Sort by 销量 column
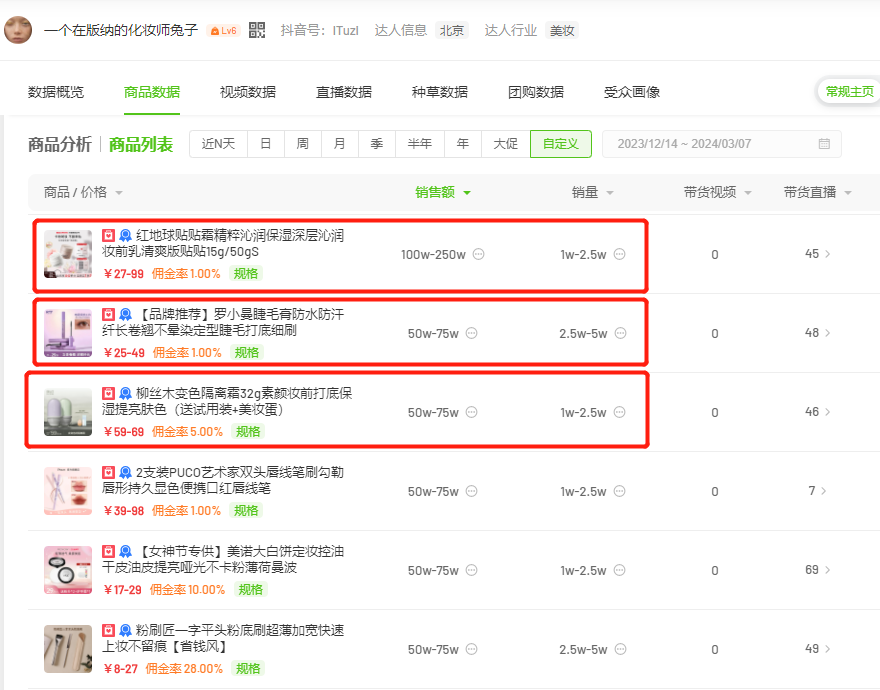The width and height of the screenshot is (880, 690). [592, 193]
